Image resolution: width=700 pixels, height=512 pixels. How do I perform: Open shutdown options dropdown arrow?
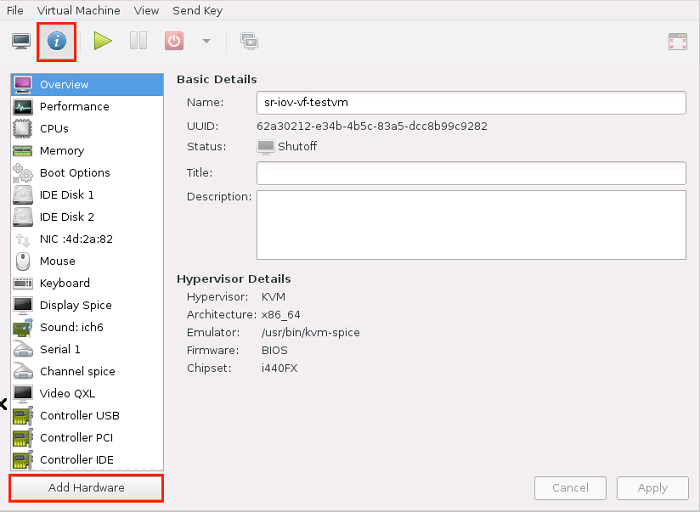click(206, 41)
